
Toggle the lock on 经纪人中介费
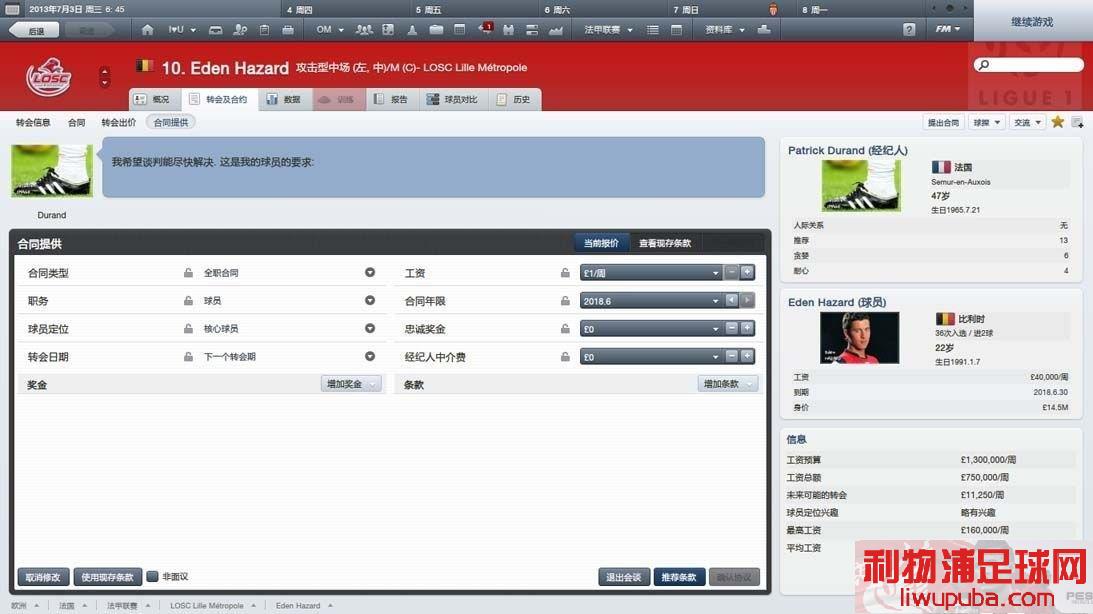[x=565, y=356]
